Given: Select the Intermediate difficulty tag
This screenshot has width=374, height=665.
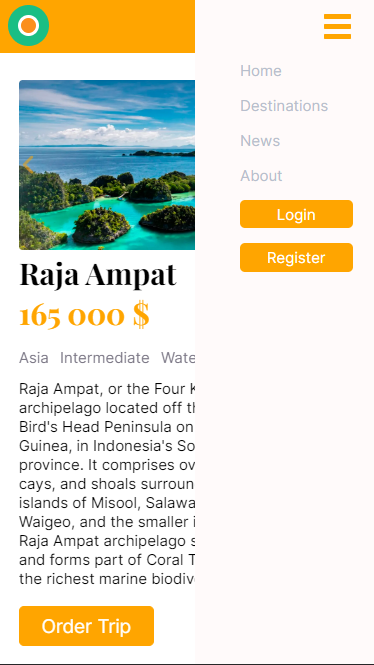Looking at the screenshot, I should point(104,358).
